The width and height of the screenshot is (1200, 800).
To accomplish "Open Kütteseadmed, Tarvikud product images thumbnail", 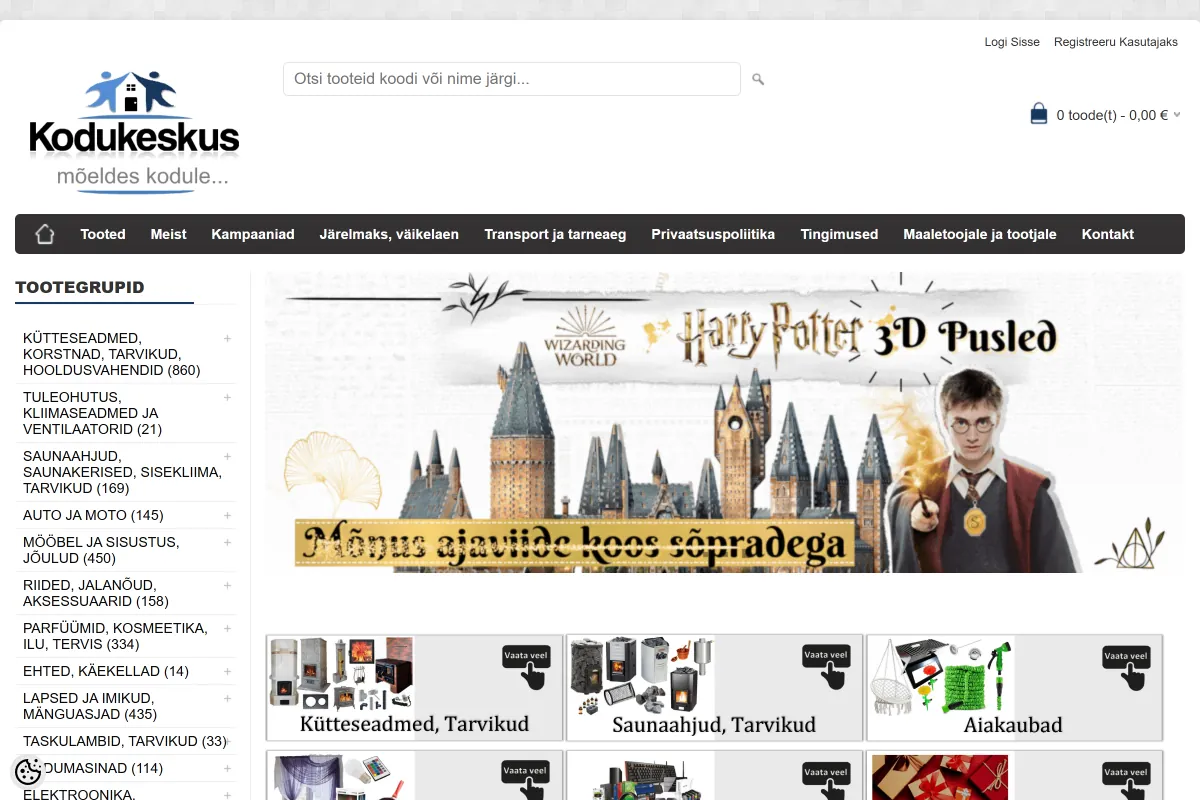I will [x=341, y=674].
